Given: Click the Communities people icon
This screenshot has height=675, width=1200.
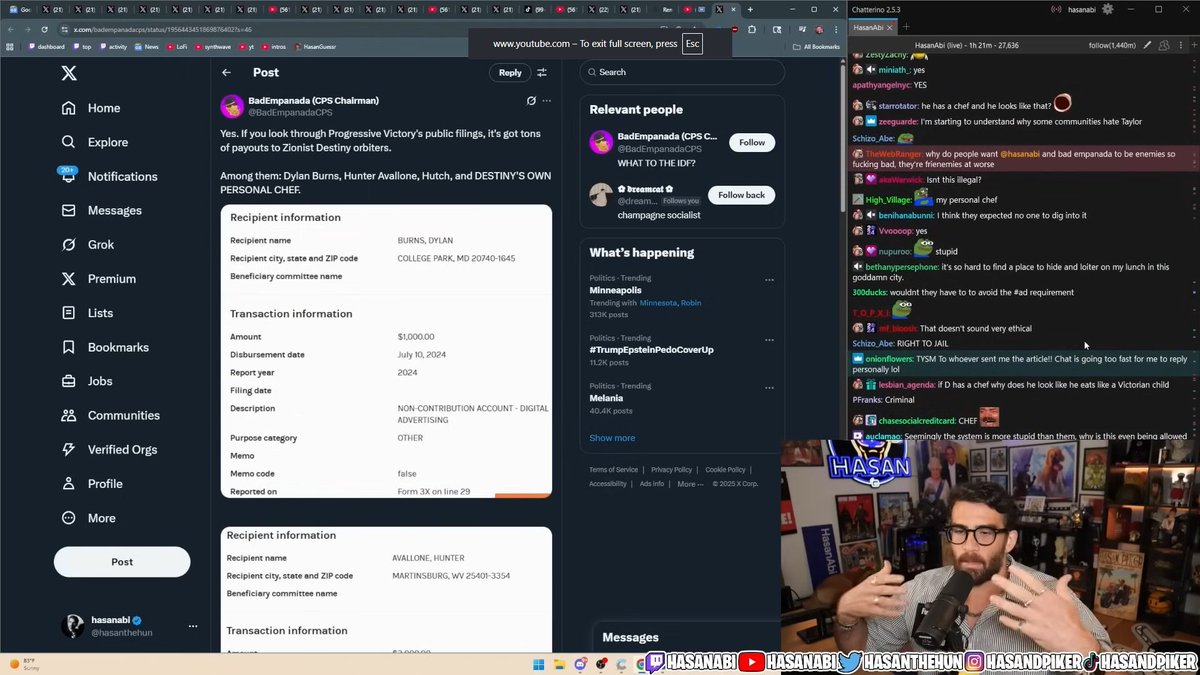Looking at the screenshot, I should pyautogui.click(x=69, y=415).
